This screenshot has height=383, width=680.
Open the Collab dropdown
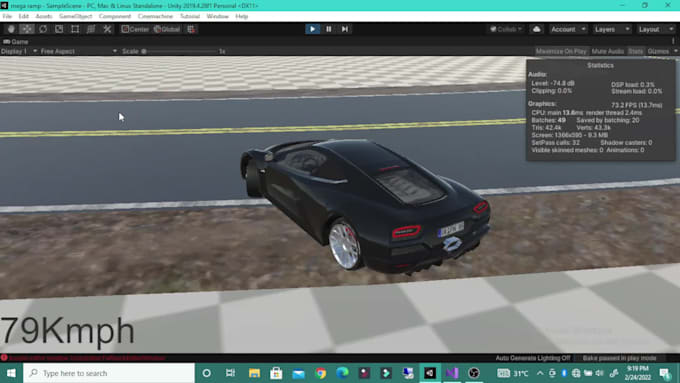tap(506, 29)
